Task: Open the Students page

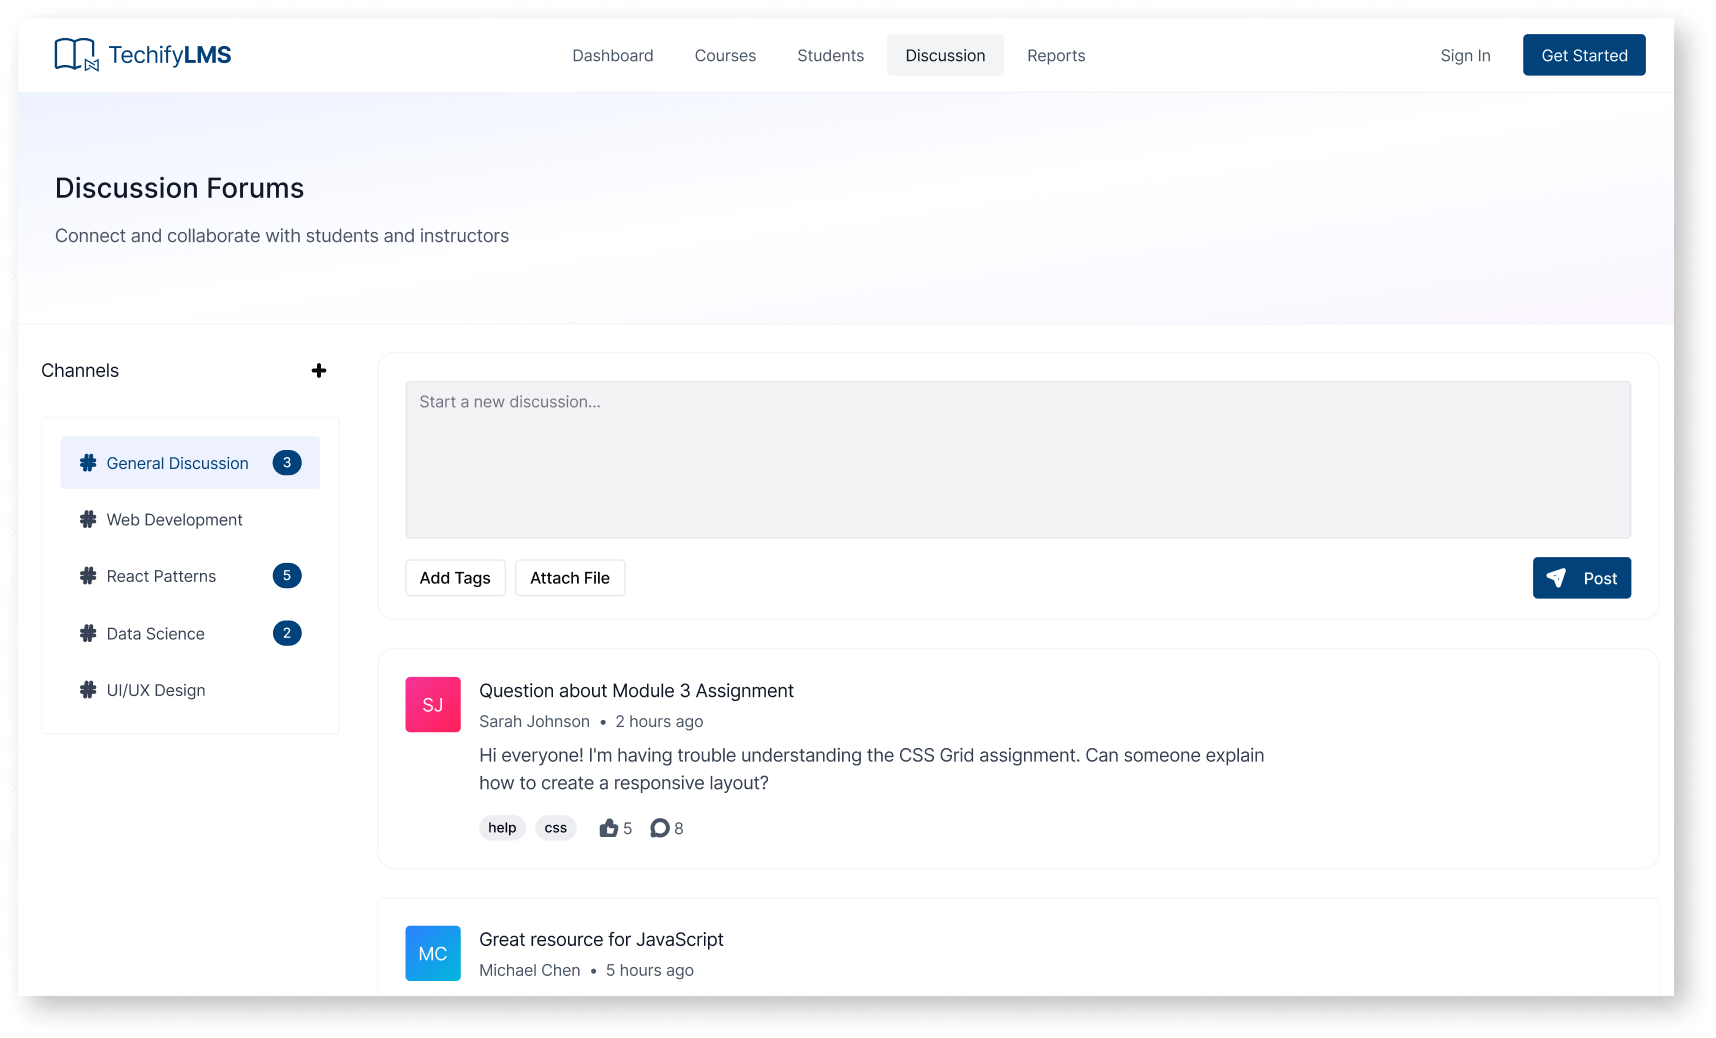Action: click(830, 56)
